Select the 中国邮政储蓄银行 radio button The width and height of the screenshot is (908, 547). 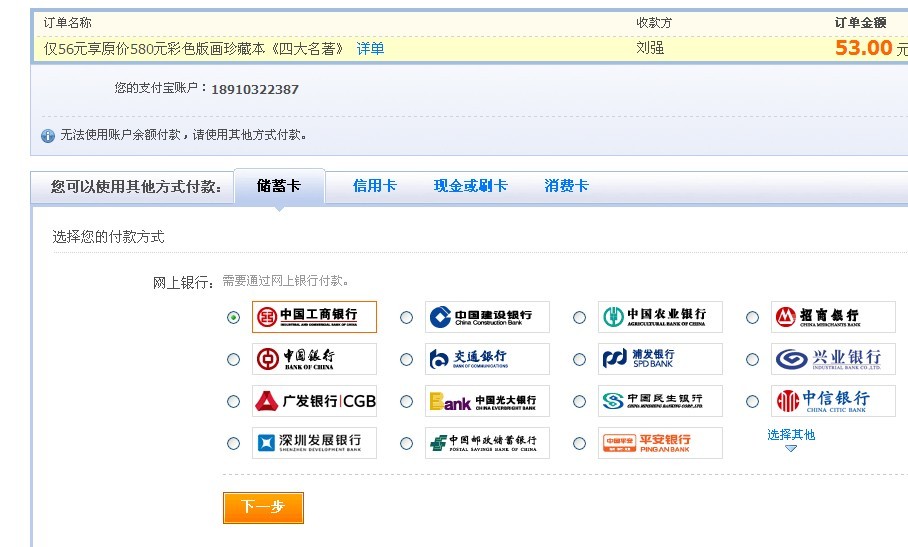tap(407, 443)
